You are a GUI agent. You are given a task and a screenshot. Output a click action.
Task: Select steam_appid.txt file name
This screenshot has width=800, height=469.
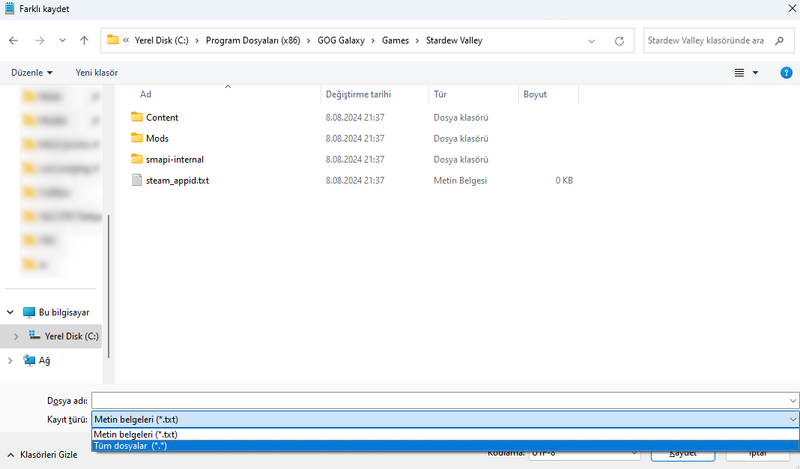178,181
